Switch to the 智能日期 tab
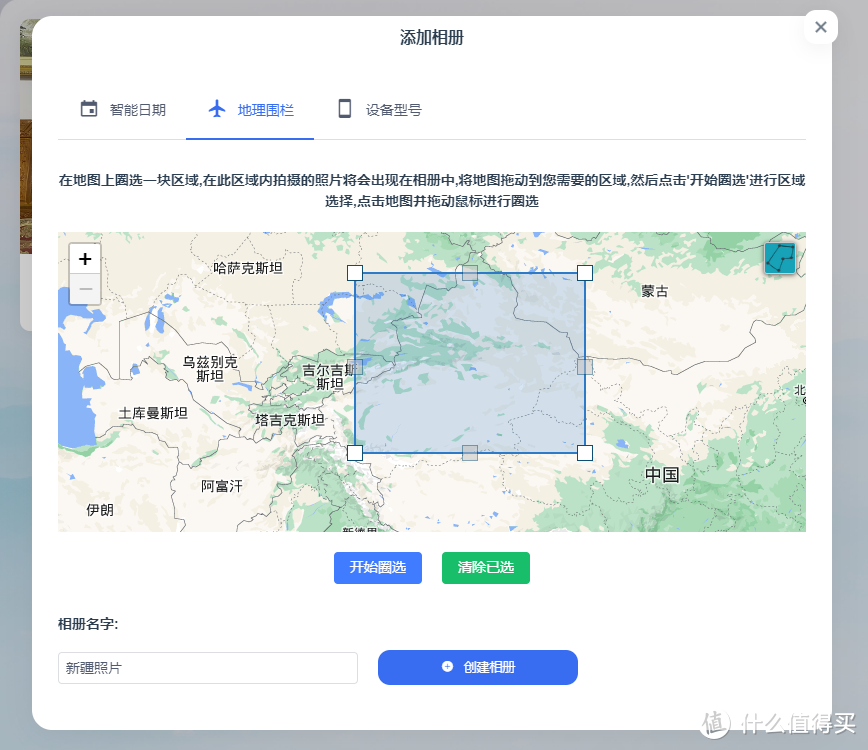 click(x=122, y=109)
